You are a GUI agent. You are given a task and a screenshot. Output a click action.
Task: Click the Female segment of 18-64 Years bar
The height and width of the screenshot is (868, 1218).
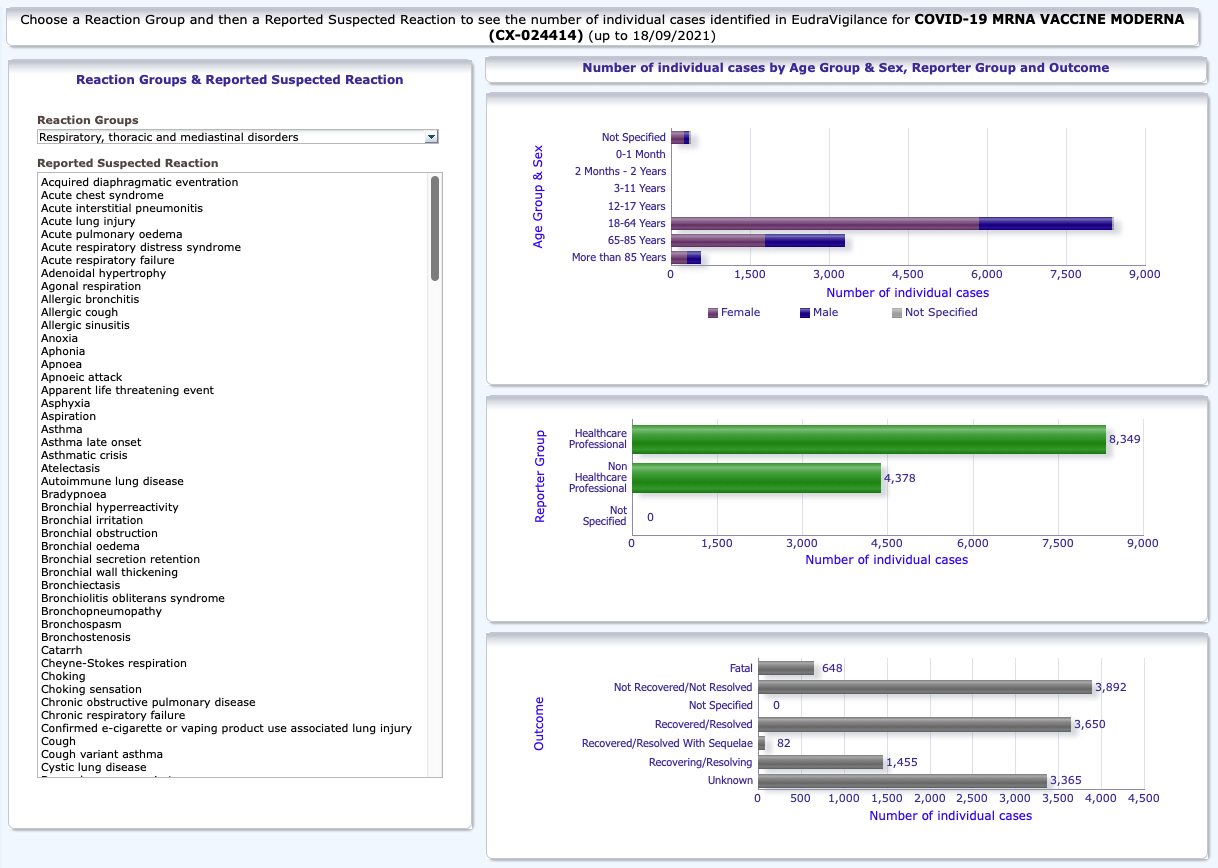pyautogui.click(x=825, y=224)
